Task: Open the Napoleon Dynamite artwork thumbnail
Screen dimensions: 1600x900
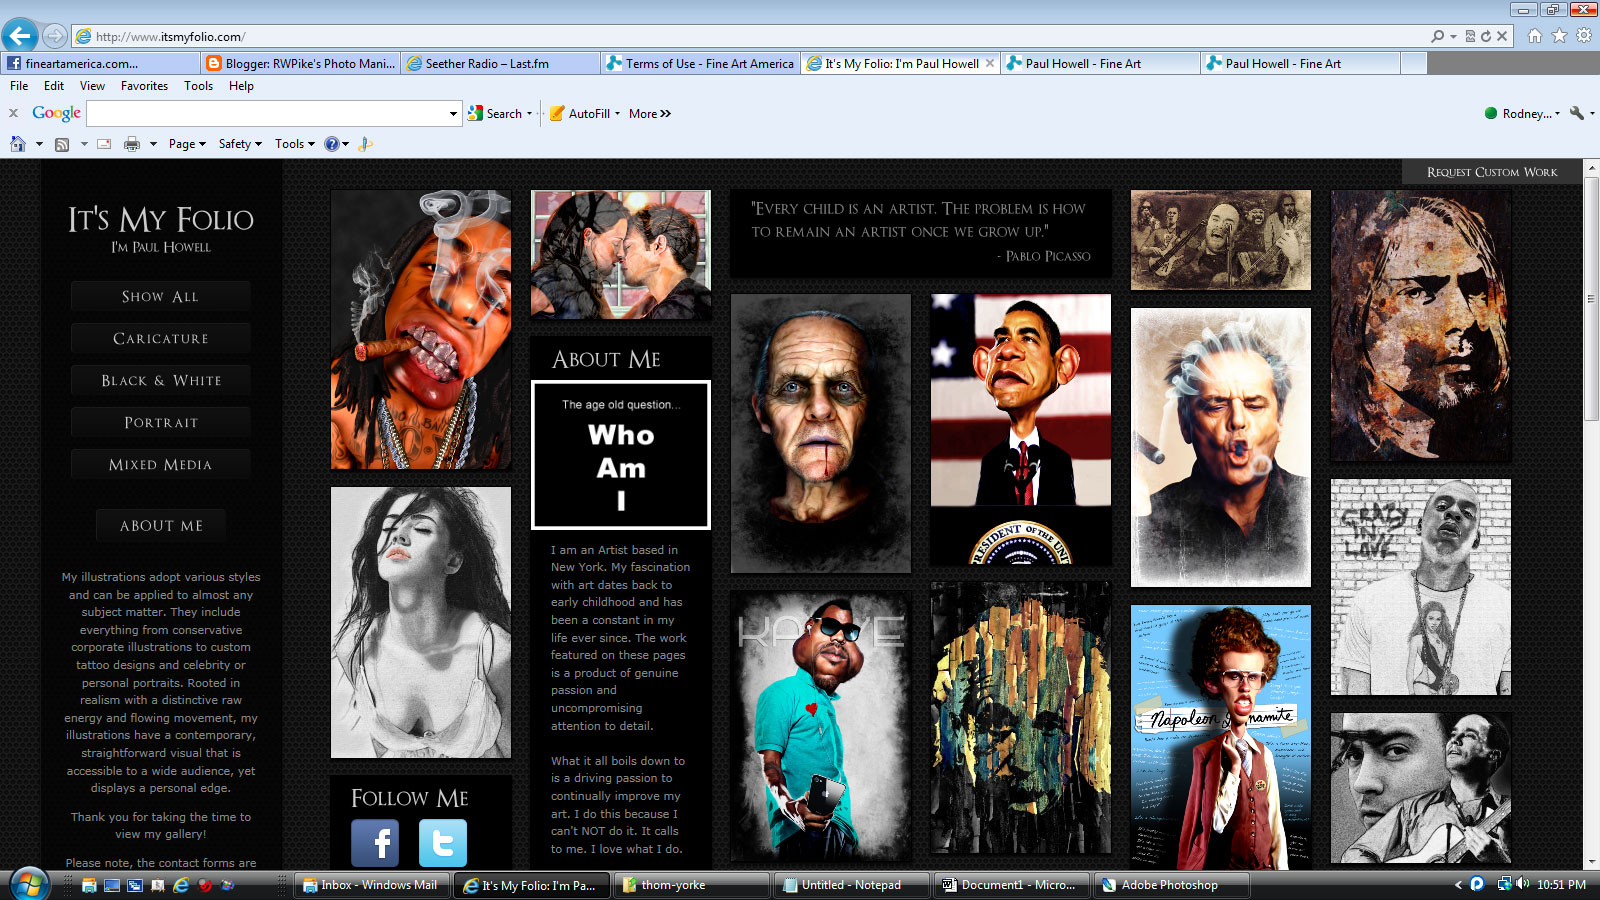Action: pos(1221,737)
